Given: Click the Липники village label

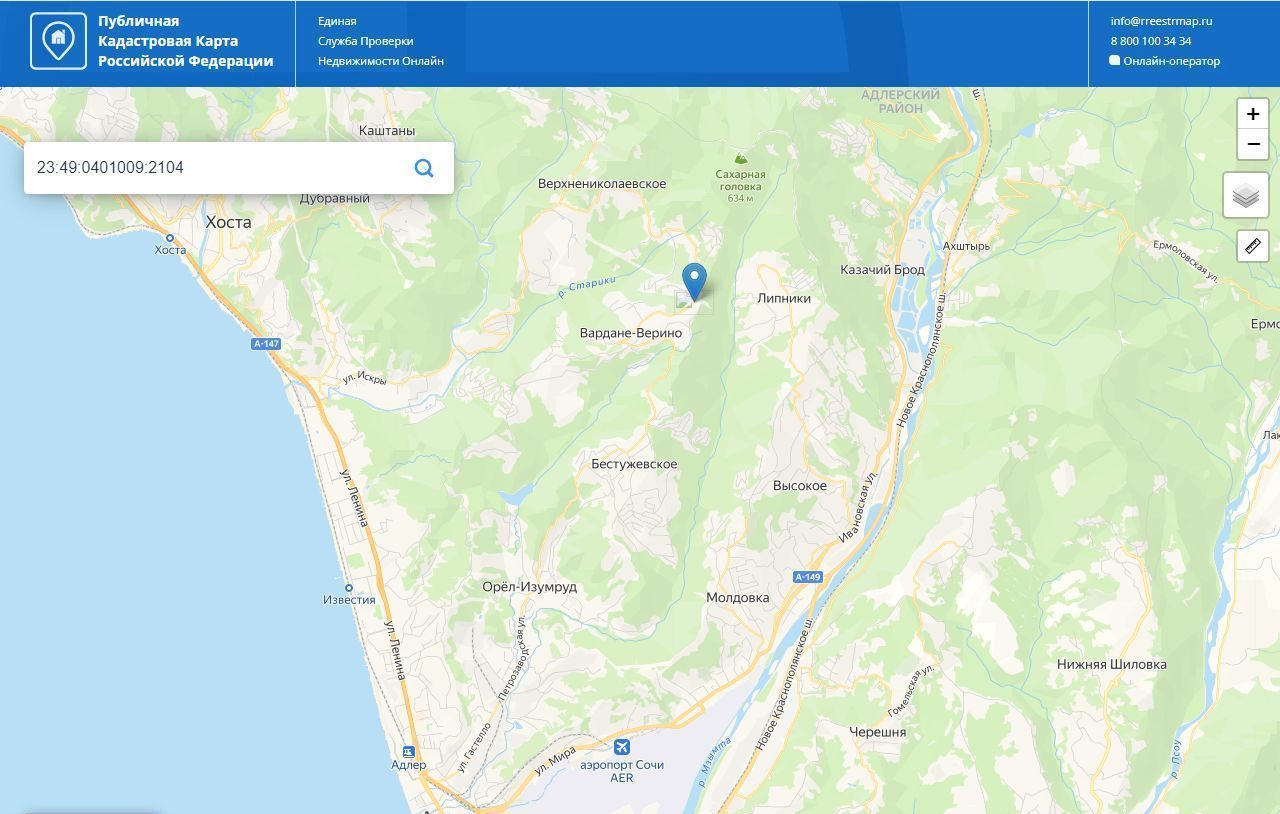Looking at the screenshot, I should tap(784, 298).
